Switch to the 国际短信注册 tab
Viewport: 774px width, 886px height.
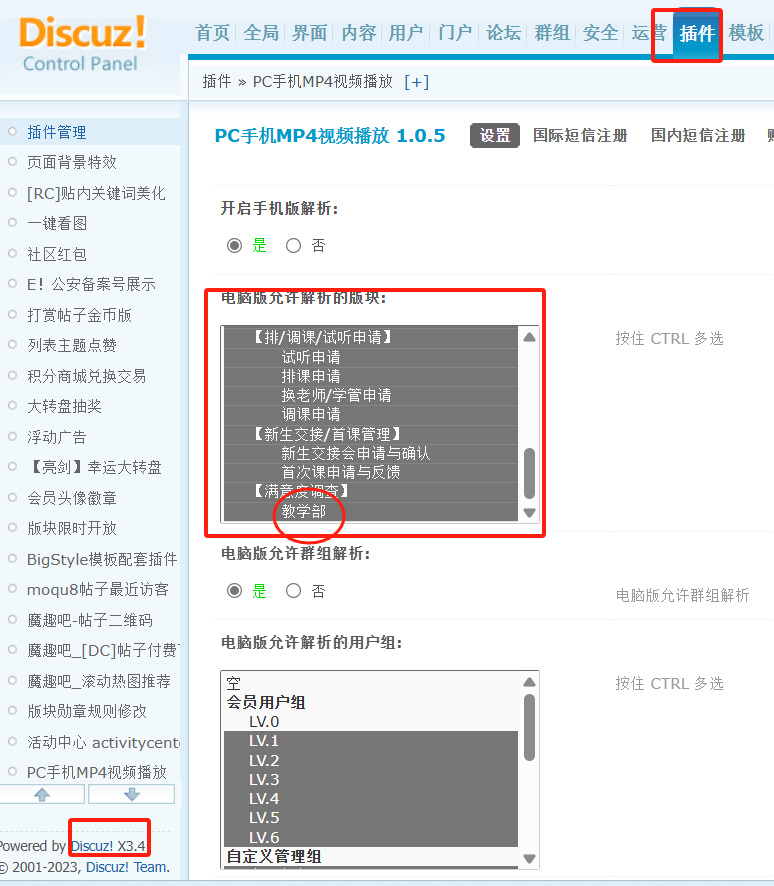click(580, 136)
